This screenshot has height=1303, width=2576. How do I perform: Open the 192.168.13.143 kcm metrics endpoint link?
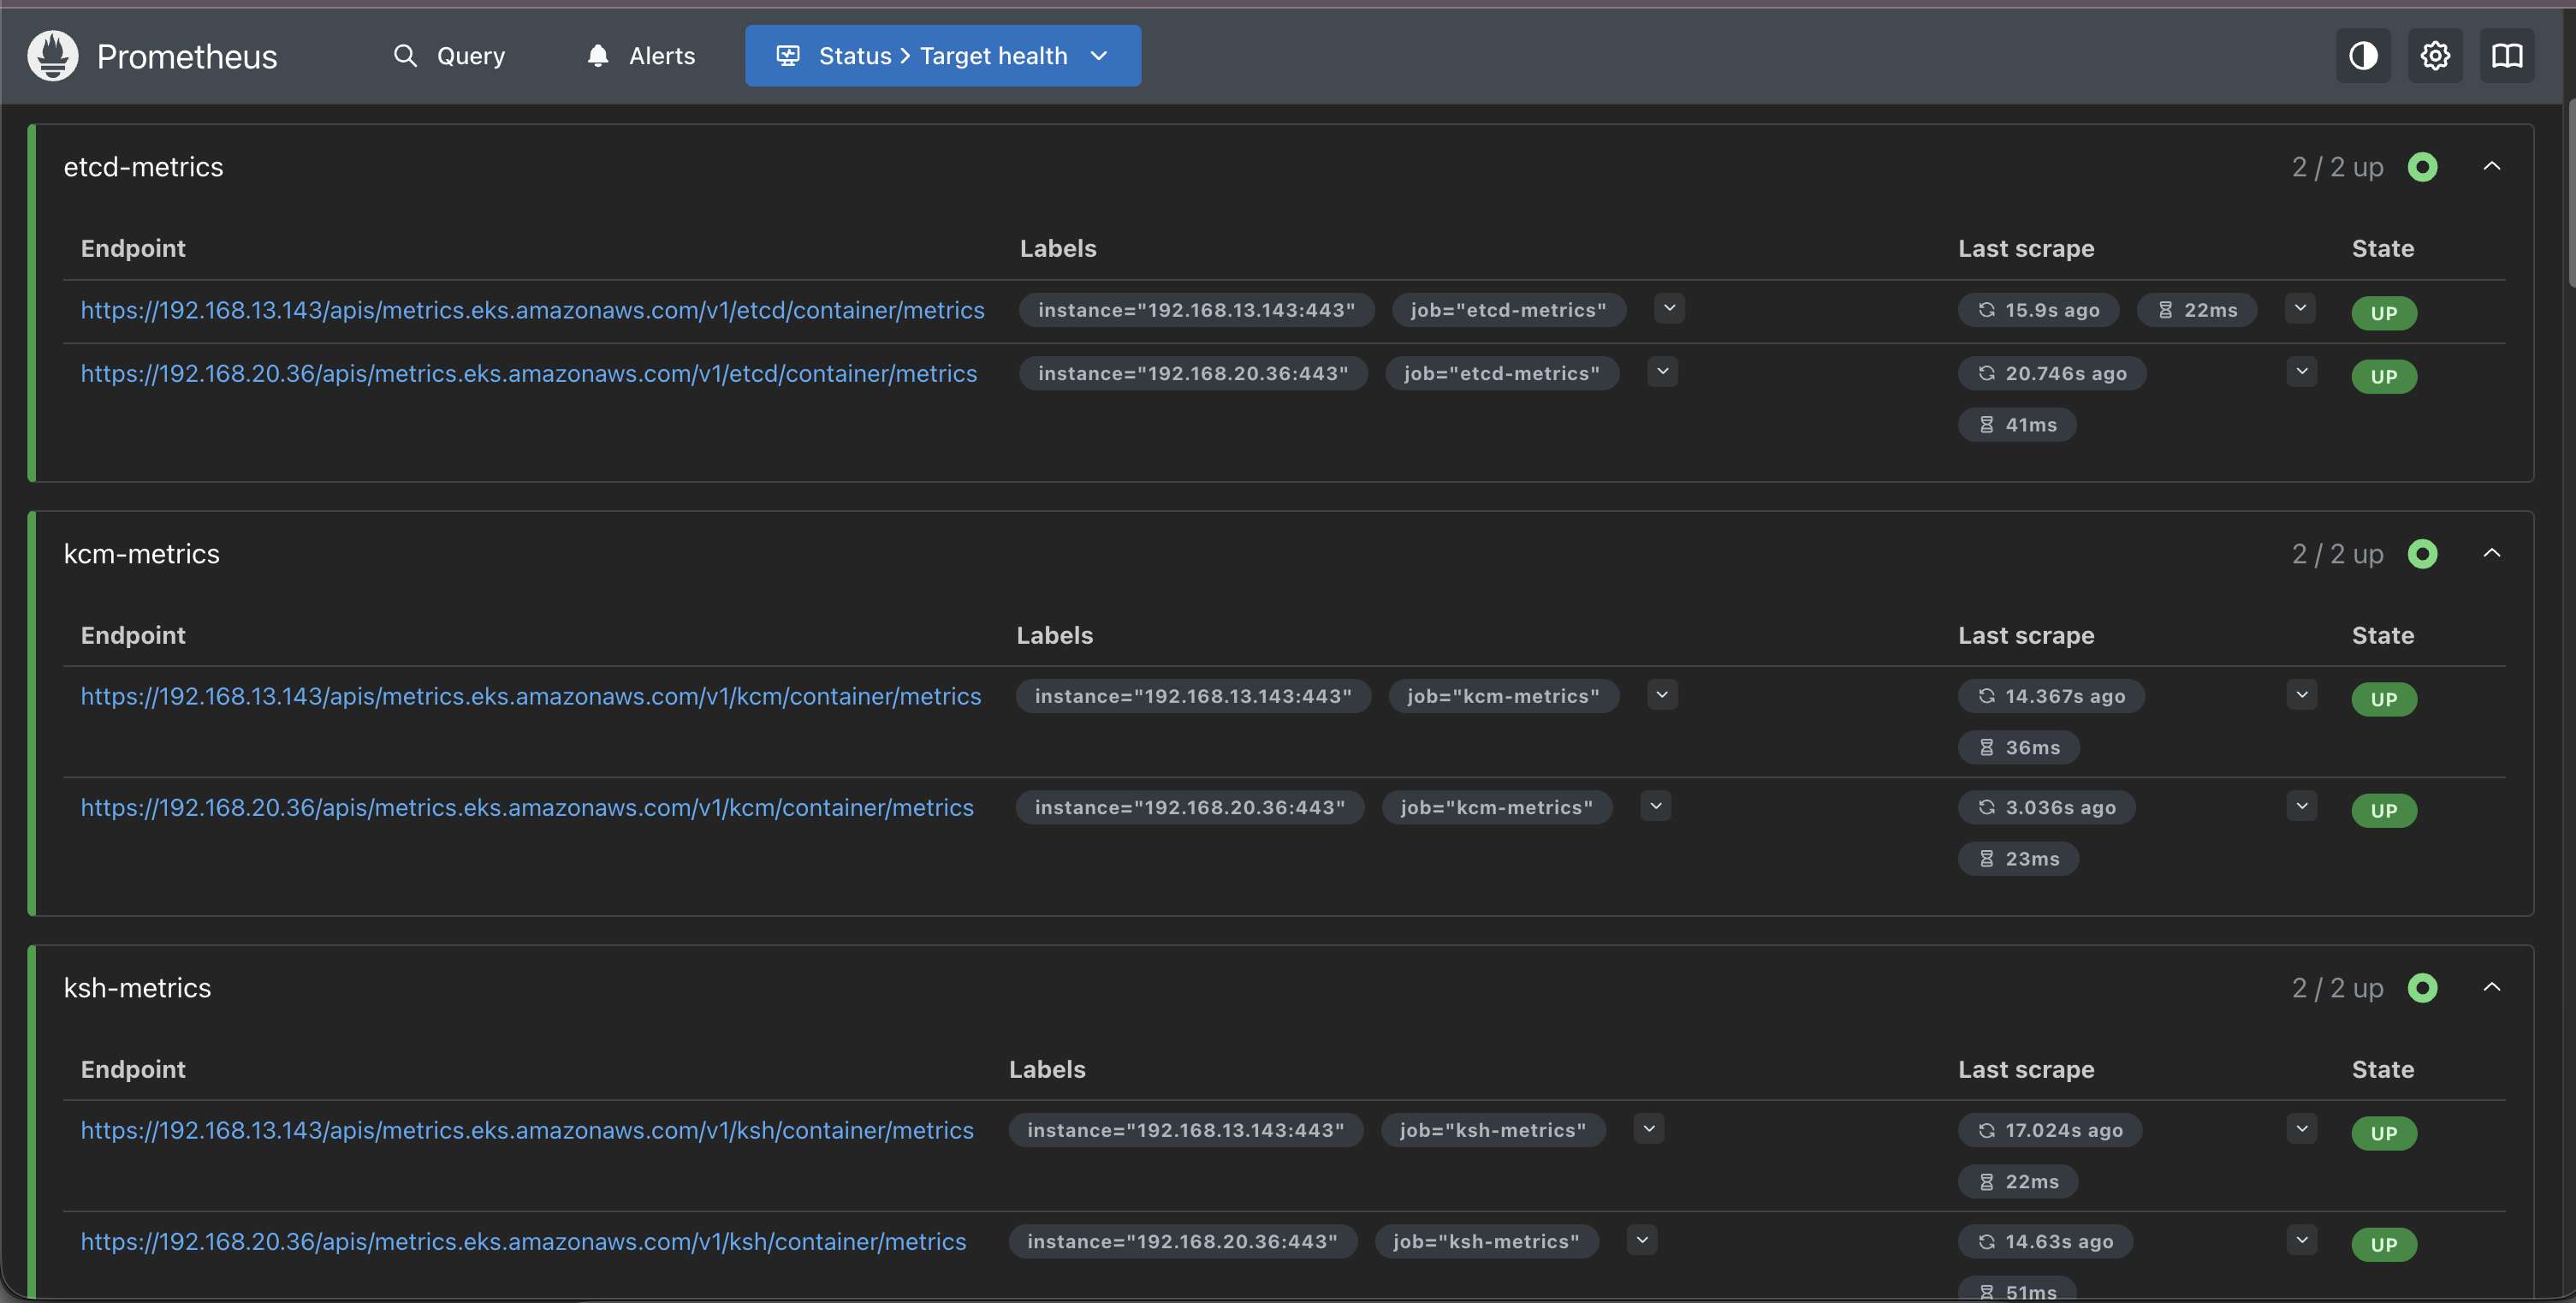(530, 696)
